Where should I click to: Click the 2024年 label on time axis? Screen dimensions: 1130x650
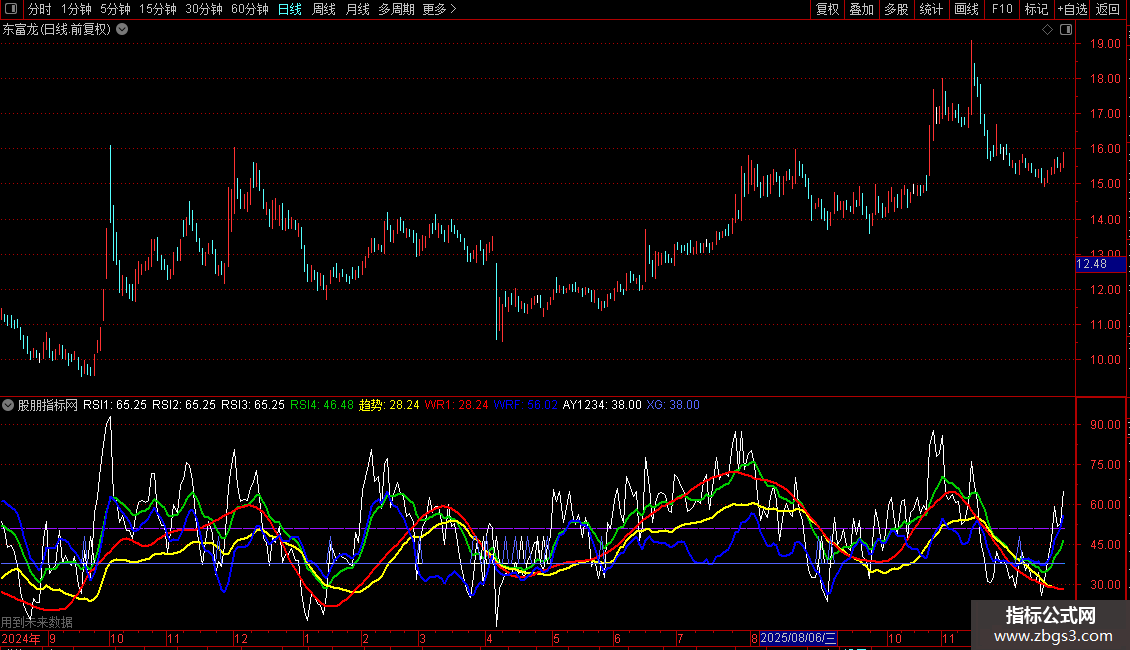click(x=21, y=638)
